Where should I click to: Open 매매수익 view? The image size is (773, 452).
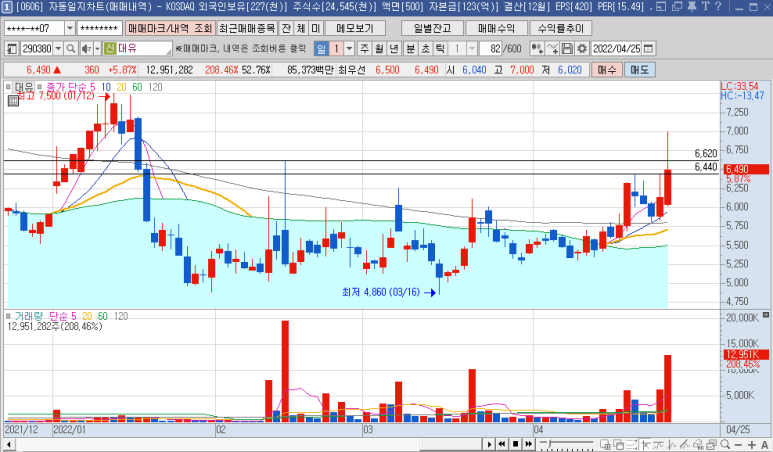tap(496, 28)
